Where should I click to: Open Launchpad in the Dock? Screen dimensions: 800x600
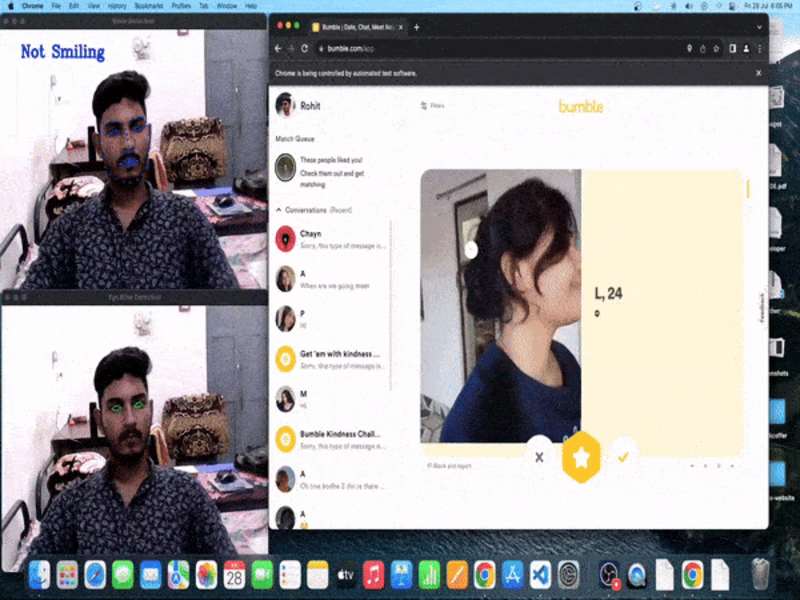[67, 574]
